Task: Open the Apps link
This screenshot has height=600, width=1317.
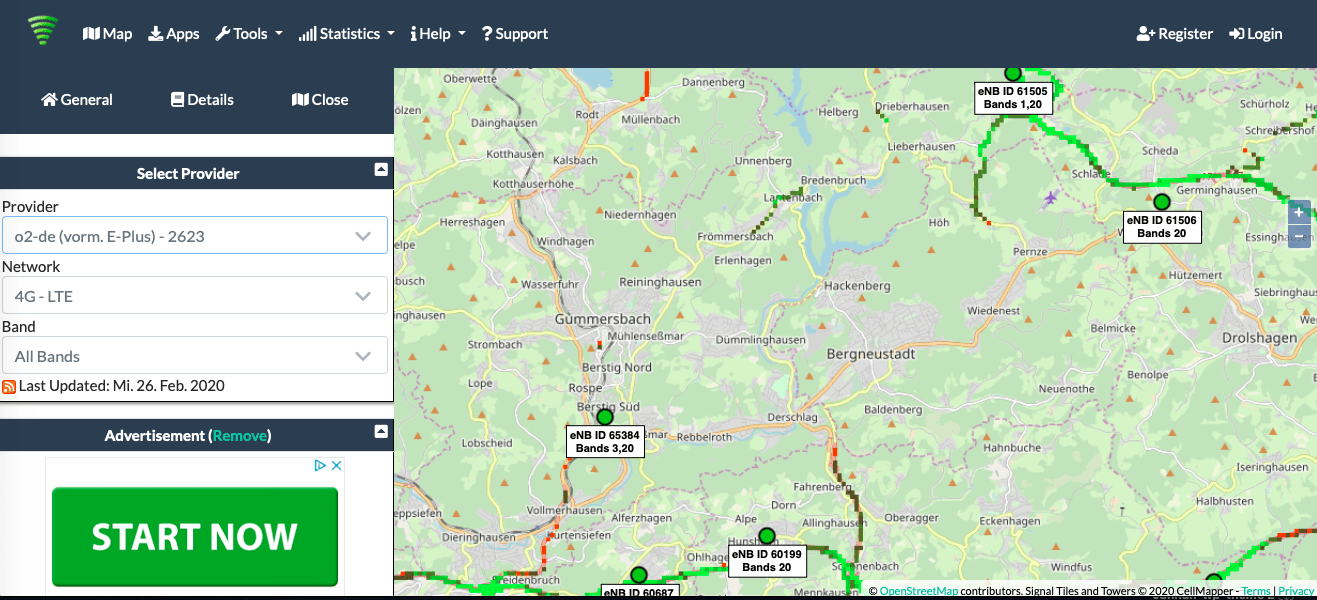Action: click(x=174, y=34)
